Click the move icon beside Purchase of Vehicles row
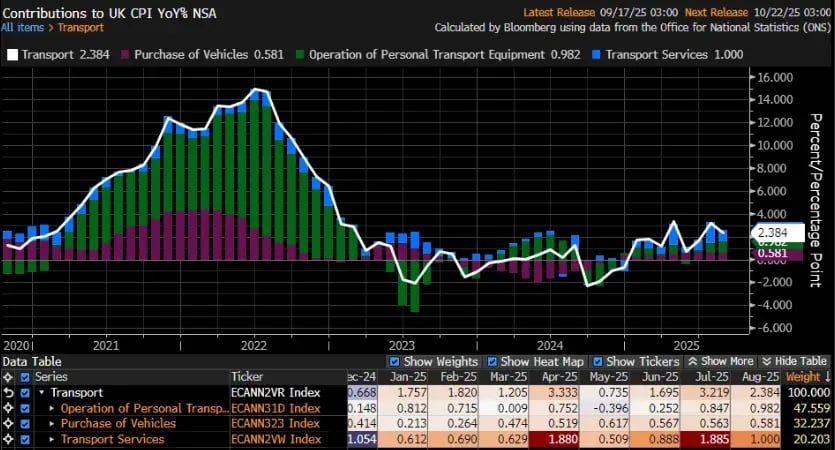Viewport: 835px width, 450px height. pos(8,423)
